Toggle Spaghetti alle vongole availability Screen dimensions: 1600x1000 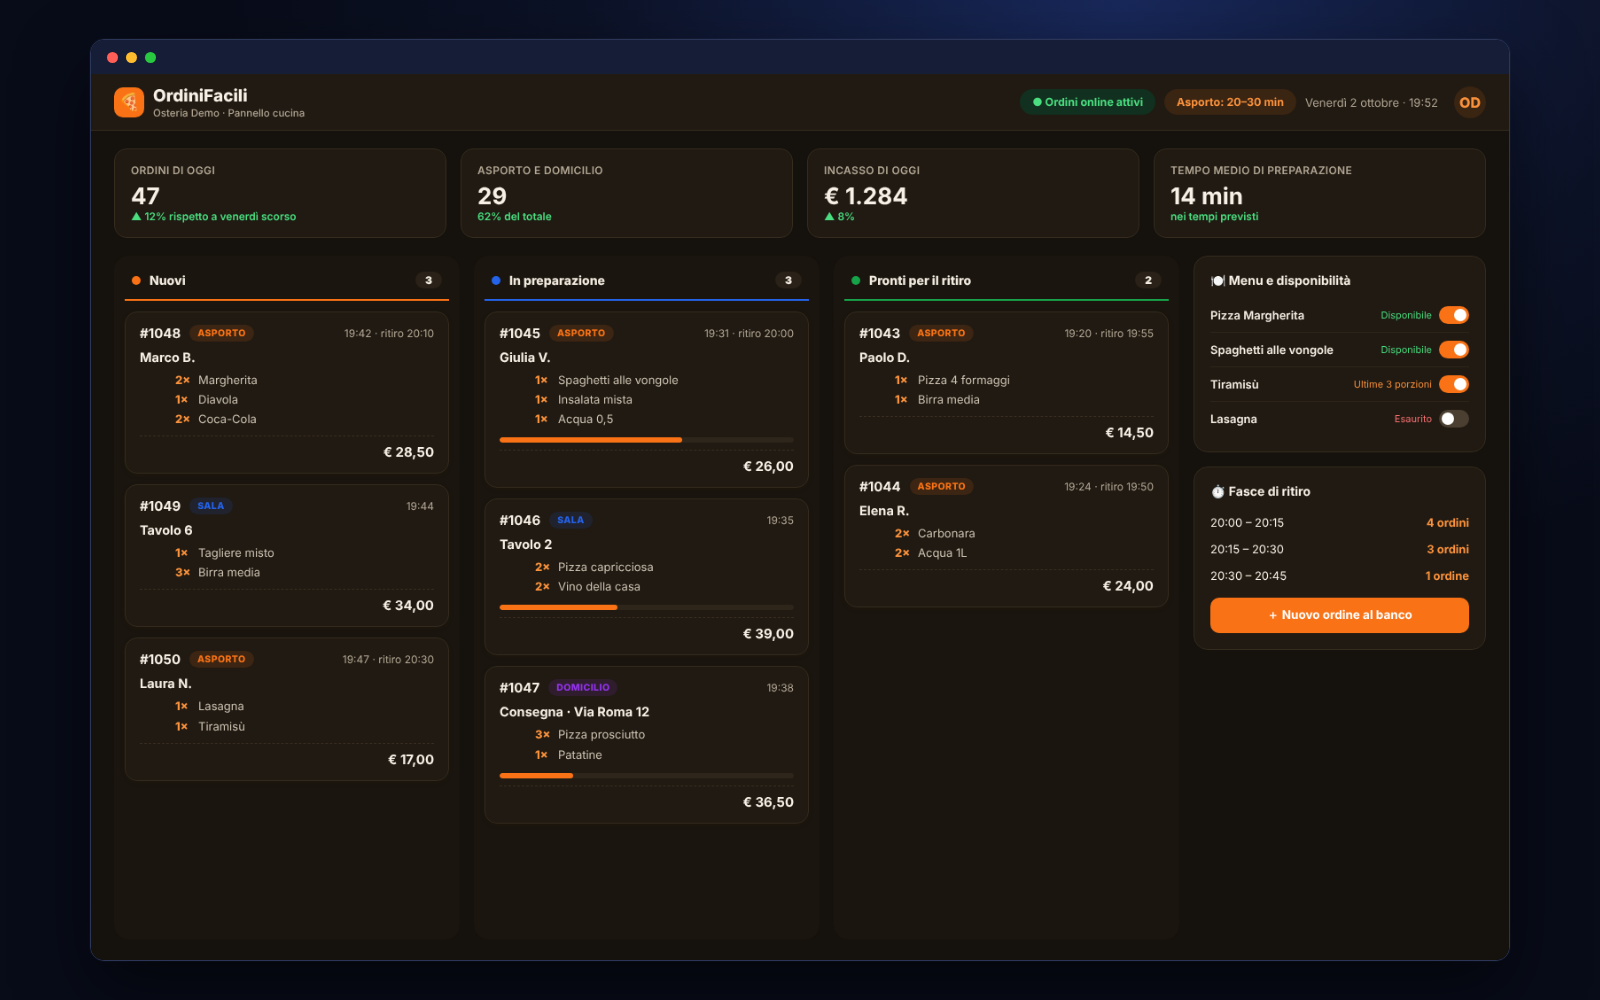tap(1454, 350)
